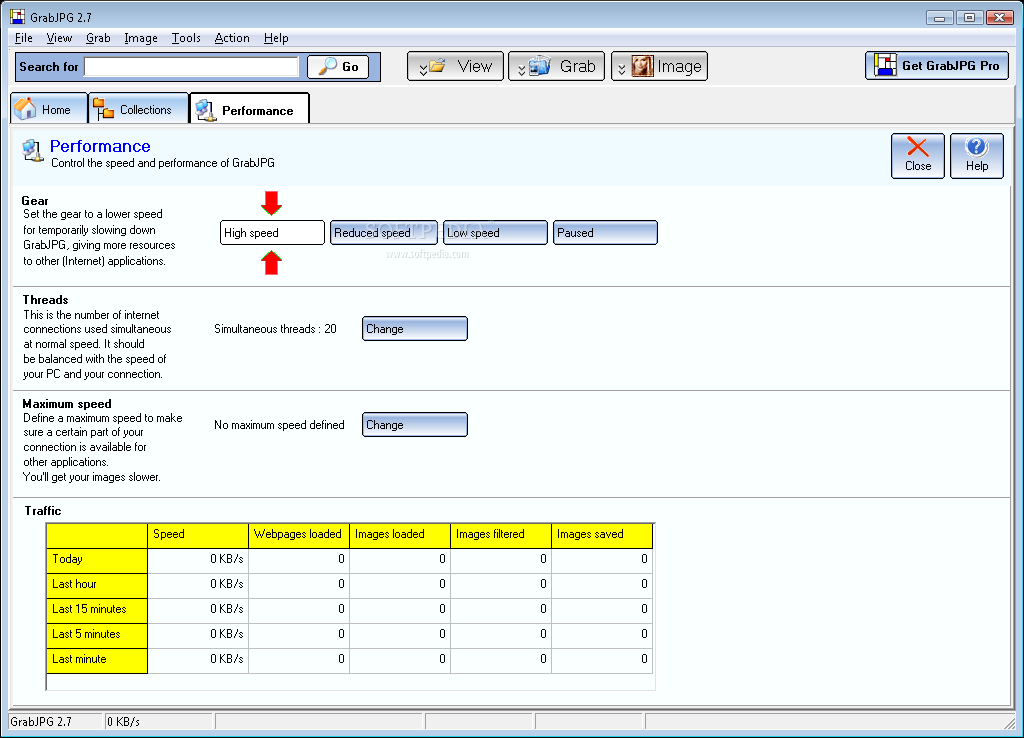This screenshot has height=738, width=1024.
Task: Click the blue question mark Help icon
Action: point(976,147)
